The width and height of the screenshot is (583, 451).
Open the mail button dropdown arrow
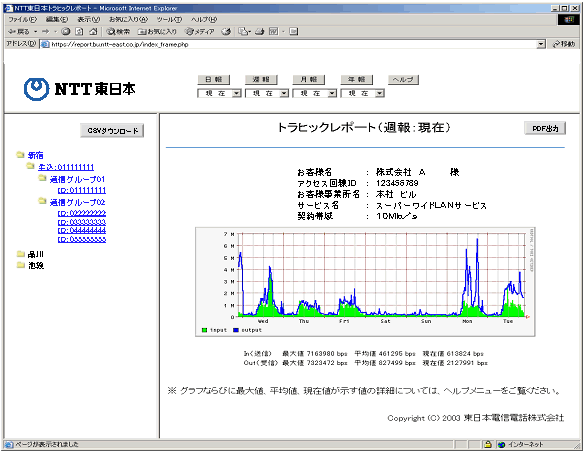pyautogui.click(x=250, y=32)
